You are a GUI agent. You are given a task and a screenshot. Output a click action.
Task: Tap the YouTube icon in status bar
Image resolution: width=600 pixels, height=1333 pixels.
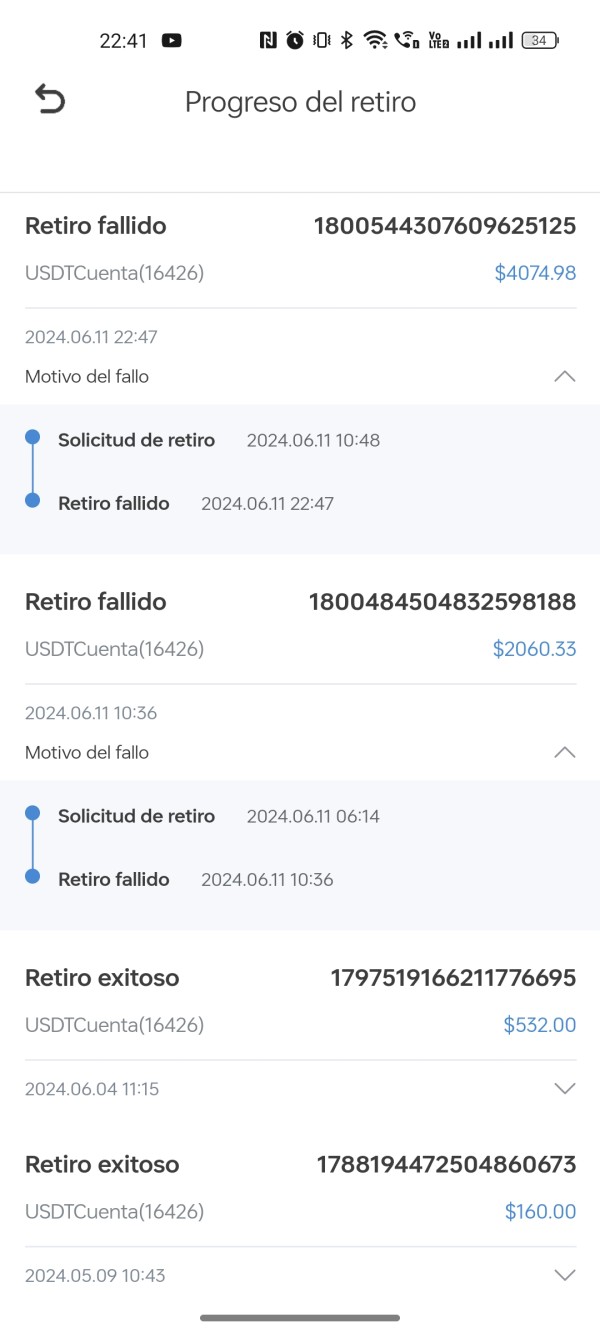click(x=171, y=41)
